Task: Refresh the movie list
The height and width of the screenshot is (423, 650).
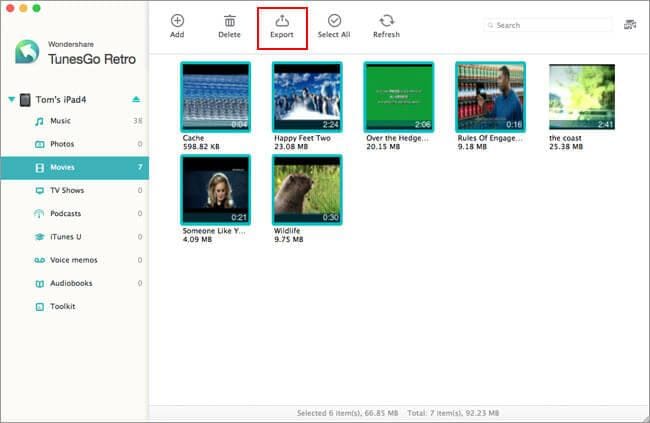Action: (386, 27)
